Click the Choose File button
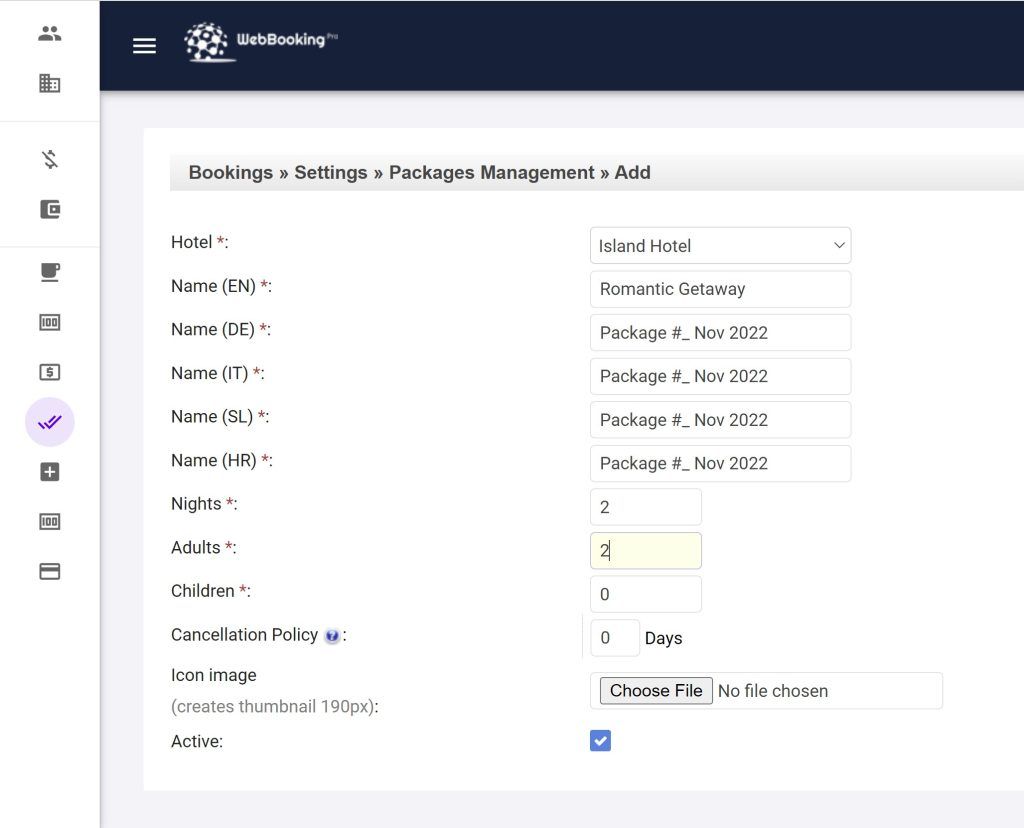The height and width of the screenshot is (828, 1024). point(656,691)
